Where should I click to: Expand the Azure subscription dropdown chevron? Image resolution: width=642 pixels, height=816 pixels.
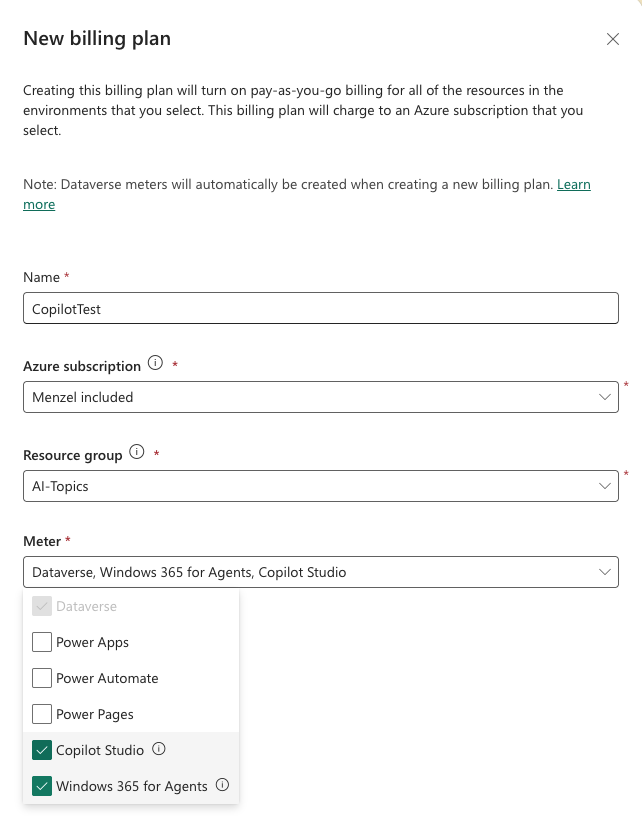point(604,397)
